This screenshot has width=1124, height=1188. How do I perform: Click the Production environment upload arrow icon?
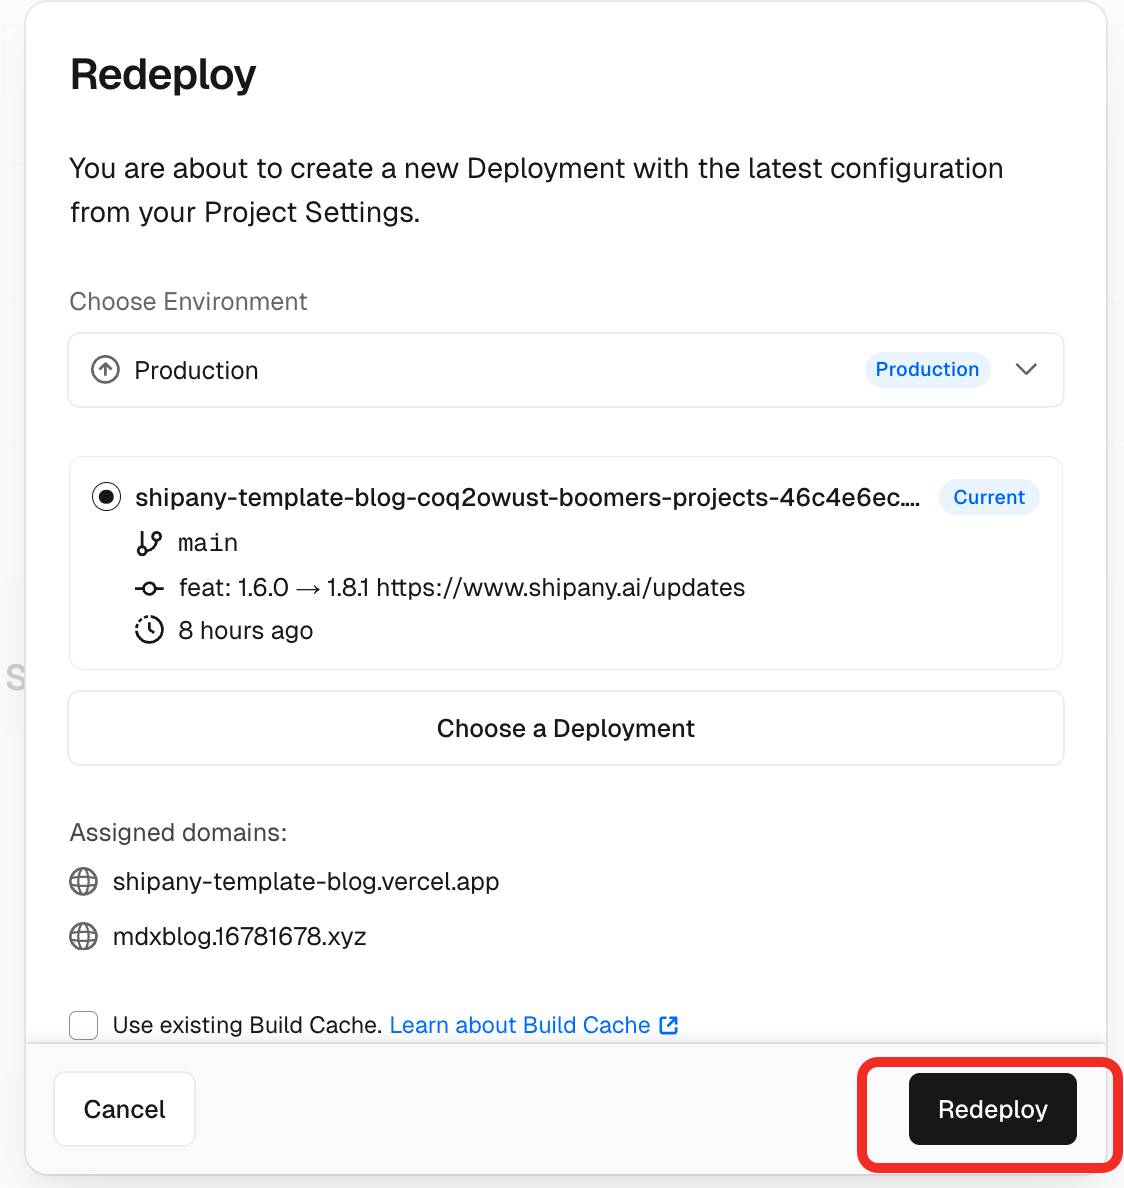106,370
